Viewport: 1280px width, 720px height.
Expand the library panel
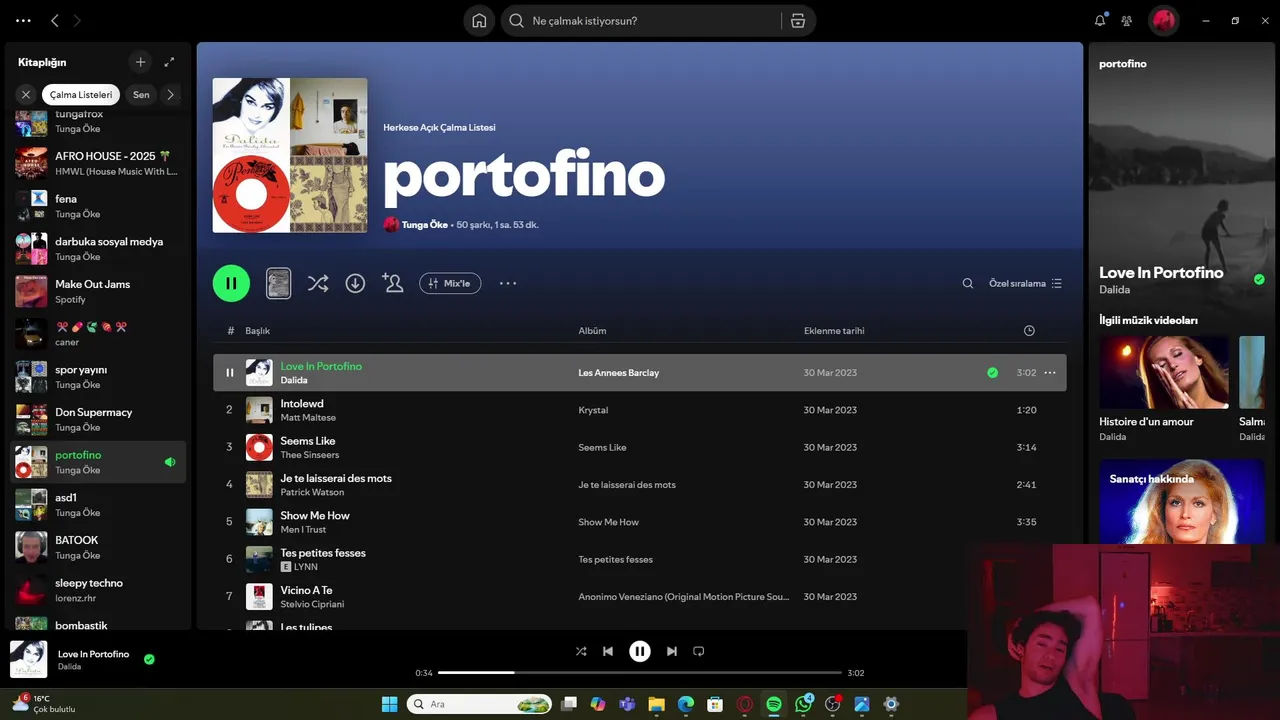click(x=169, y=62)
